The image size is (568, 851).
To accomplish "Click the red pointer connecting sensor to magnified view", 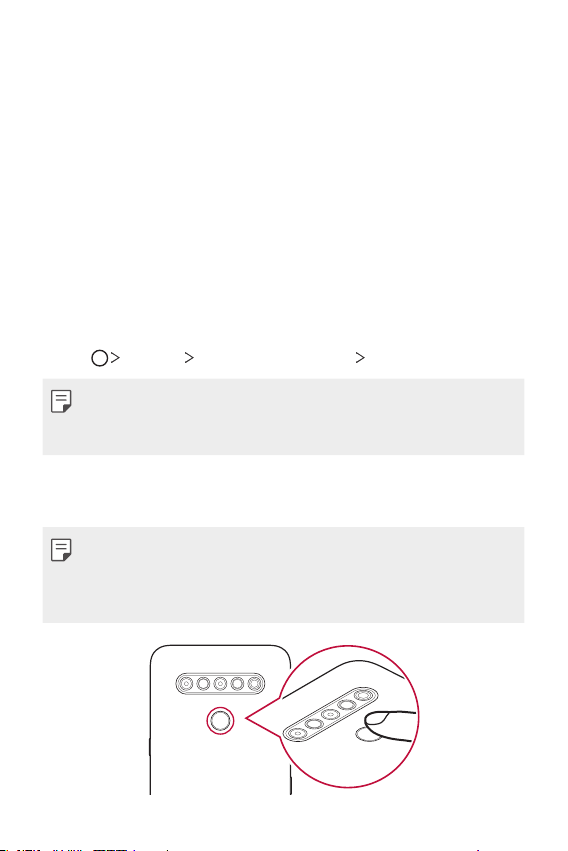I will pos(263,718).
